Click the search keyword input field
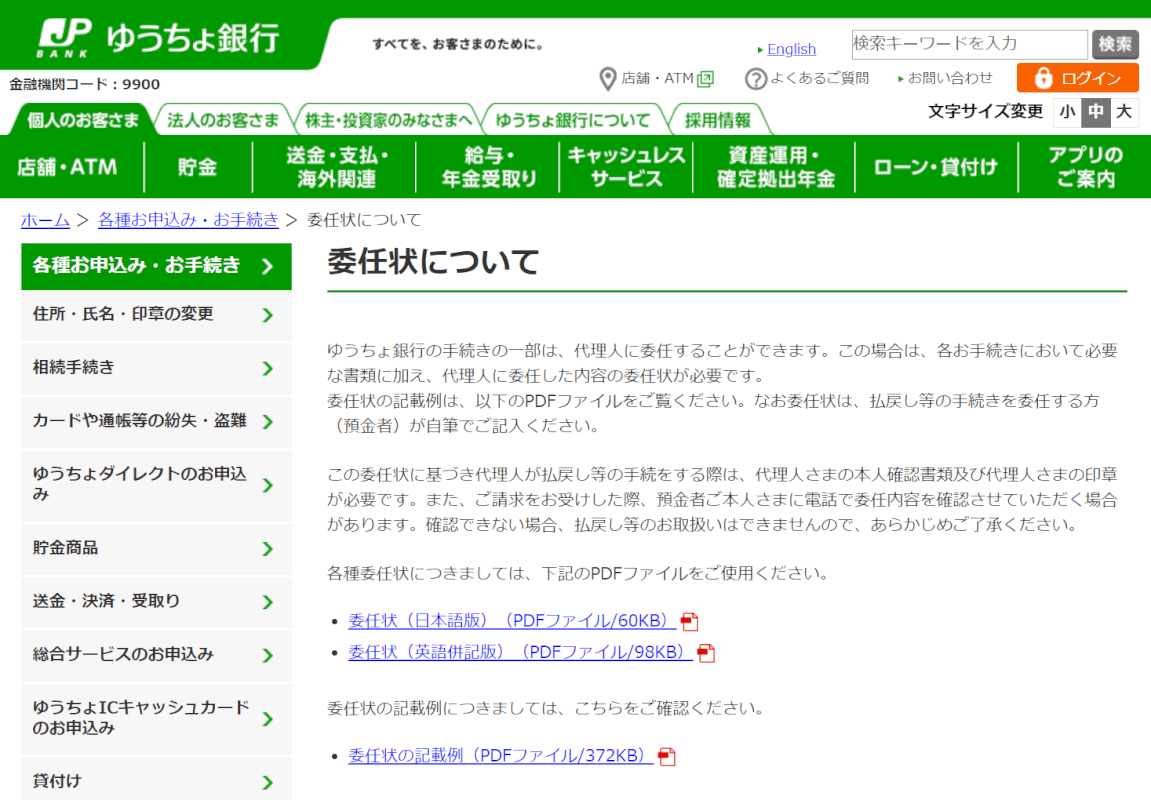 [968, 44]
